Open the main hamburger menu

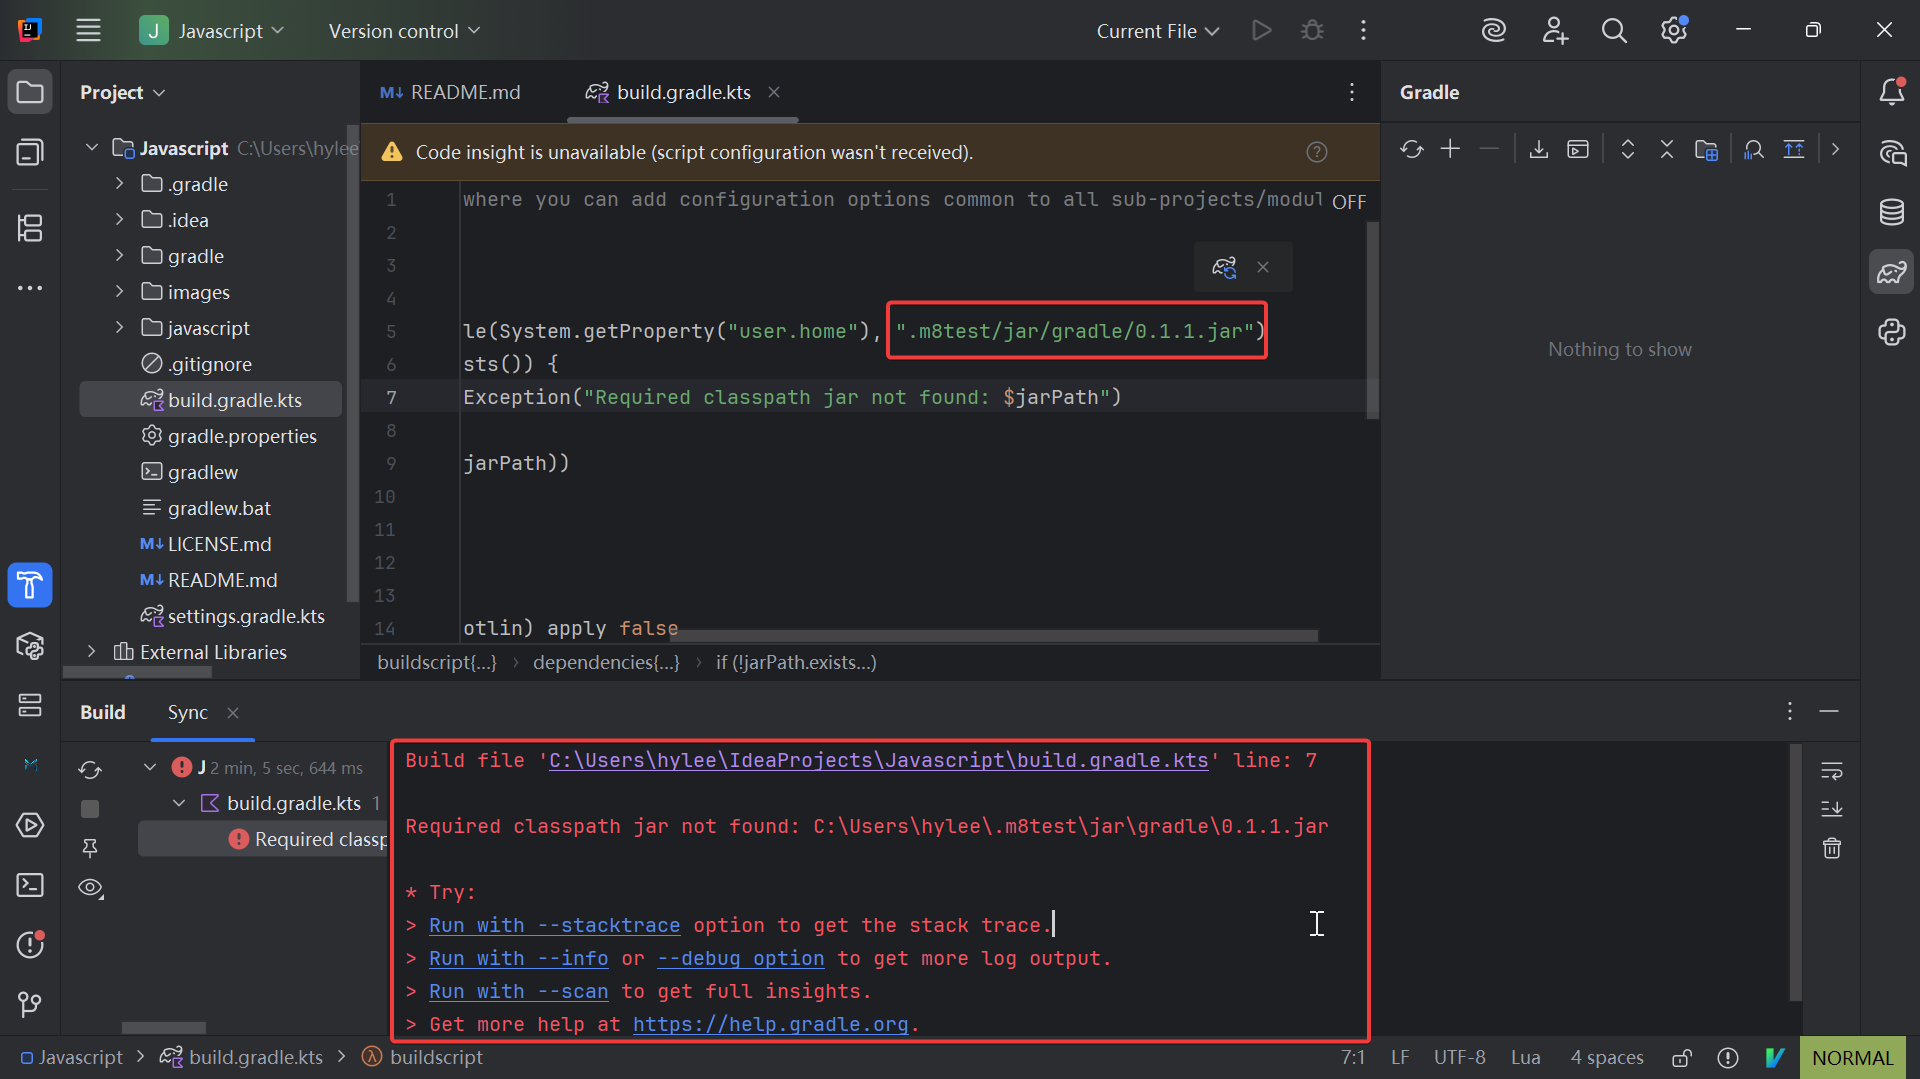88,30
